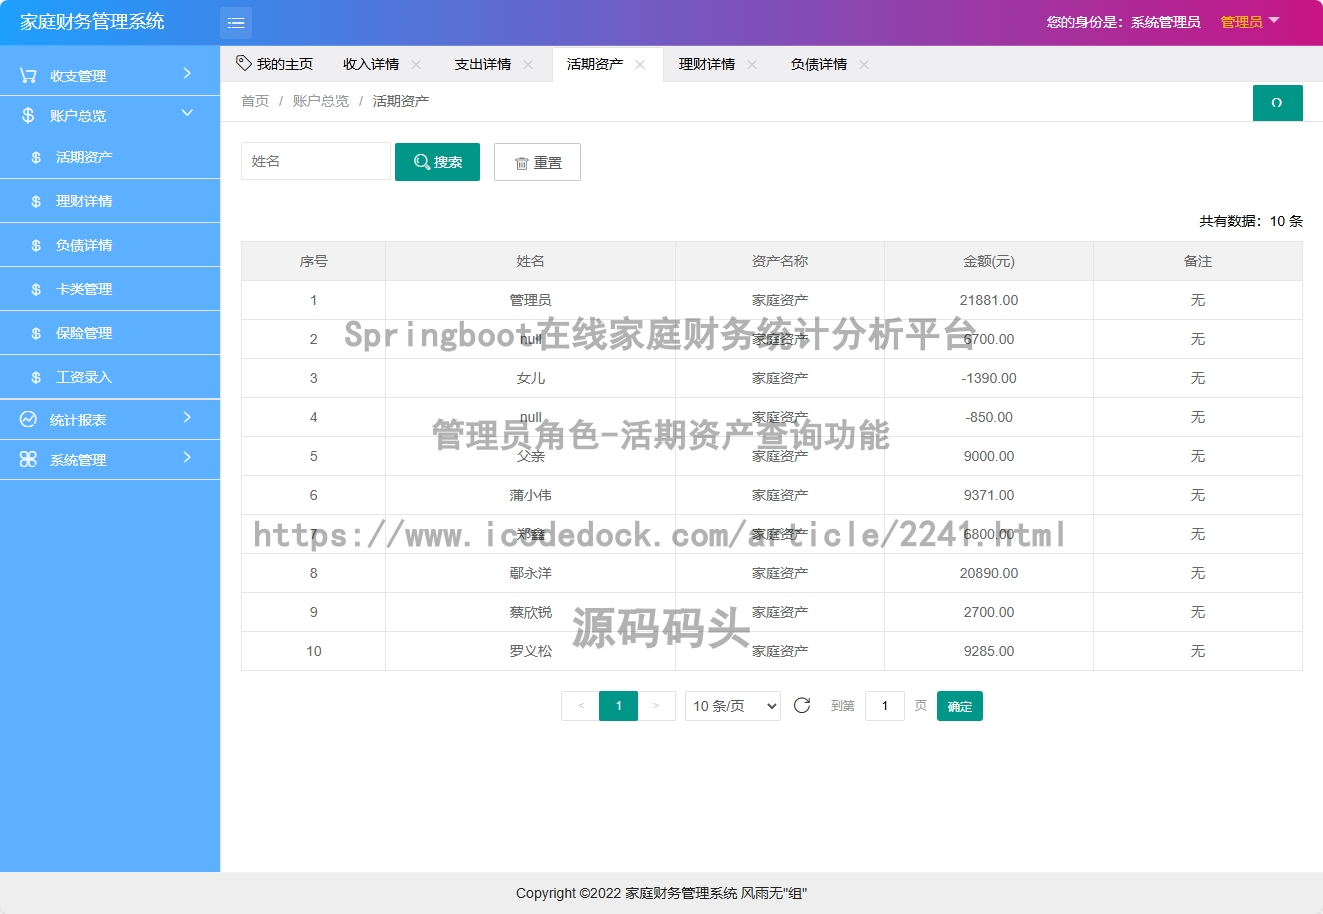The image size is (1323, 914).
Task: Click the dollar icon beside 账户总览
Action: (28, 115)
